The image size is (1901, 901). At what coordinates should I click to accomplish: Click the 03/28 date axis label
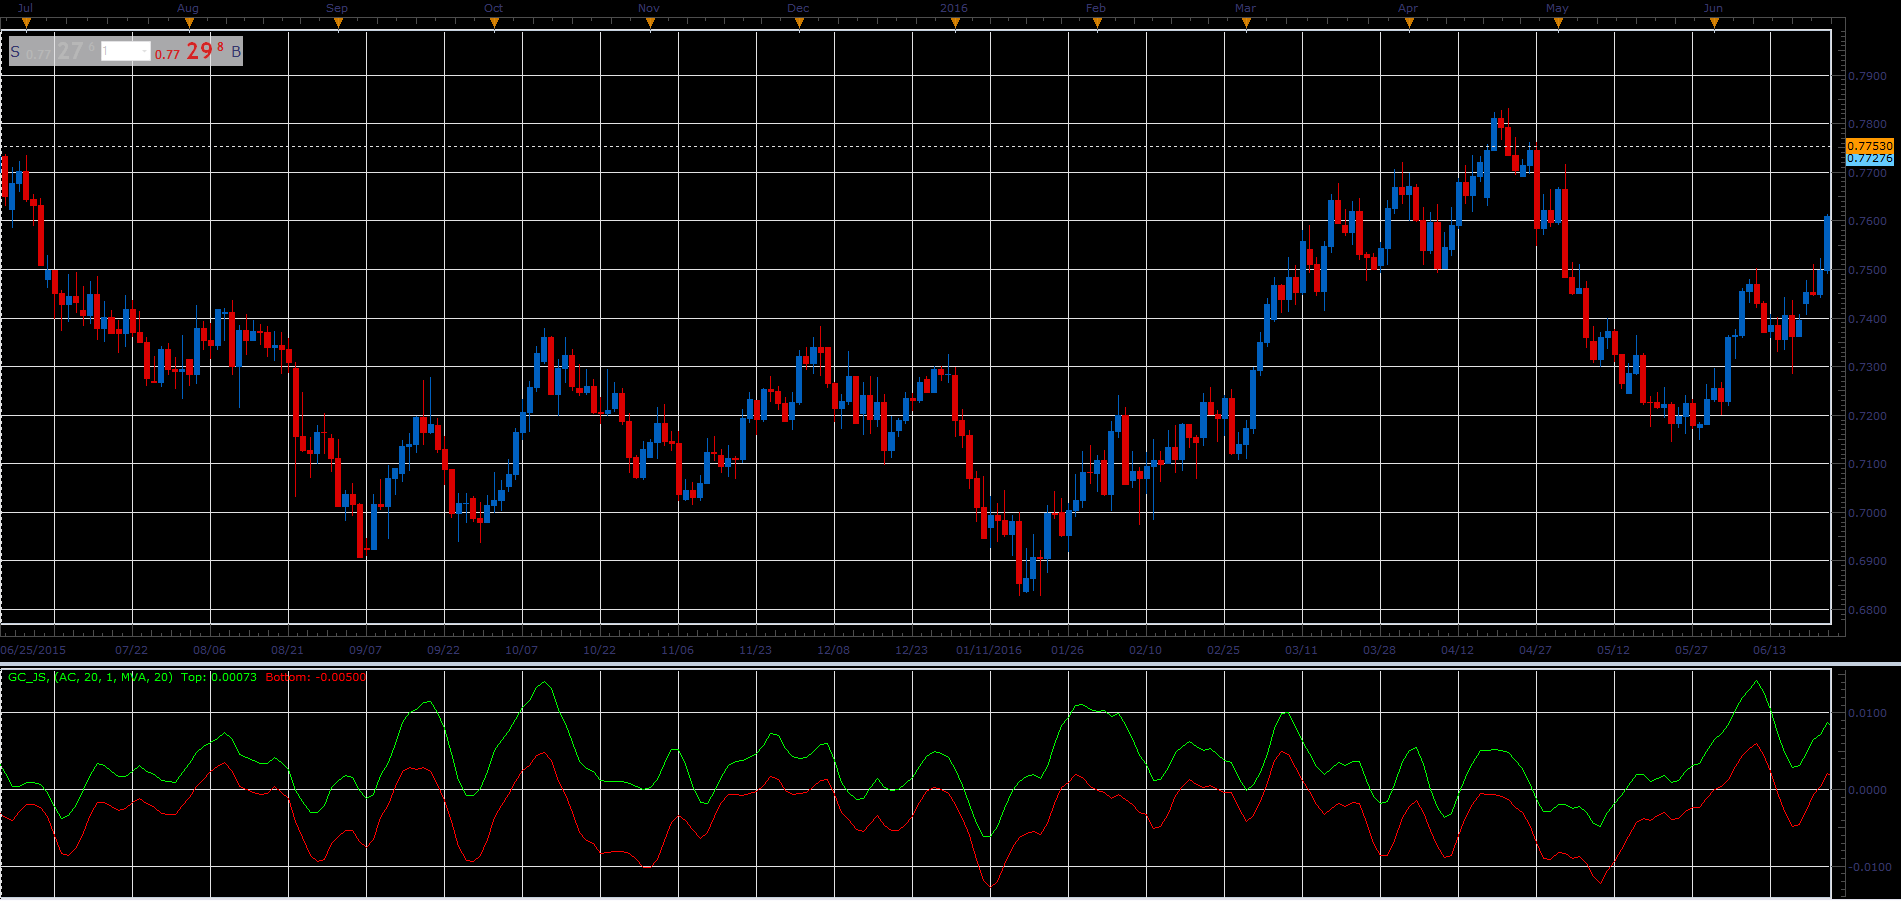point(1380,650)
